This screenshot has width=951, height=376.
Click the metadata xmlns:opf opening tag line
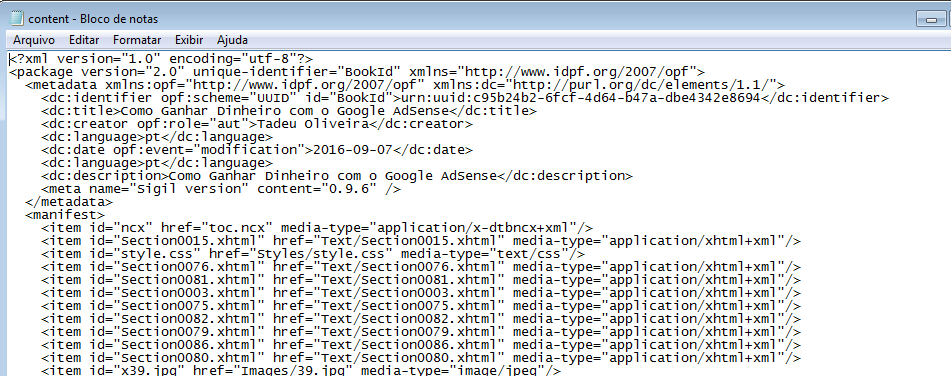point(405,85)
